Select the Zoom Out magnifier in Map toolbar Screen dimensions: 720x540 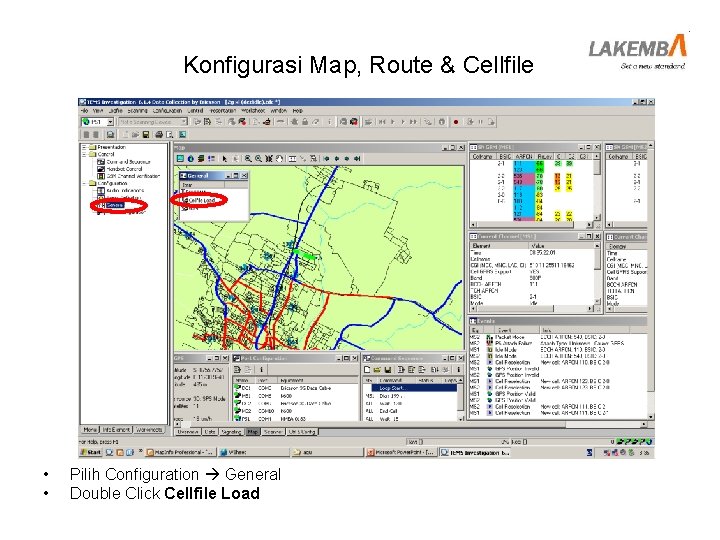pyautogui.click(x=259, y=159)
